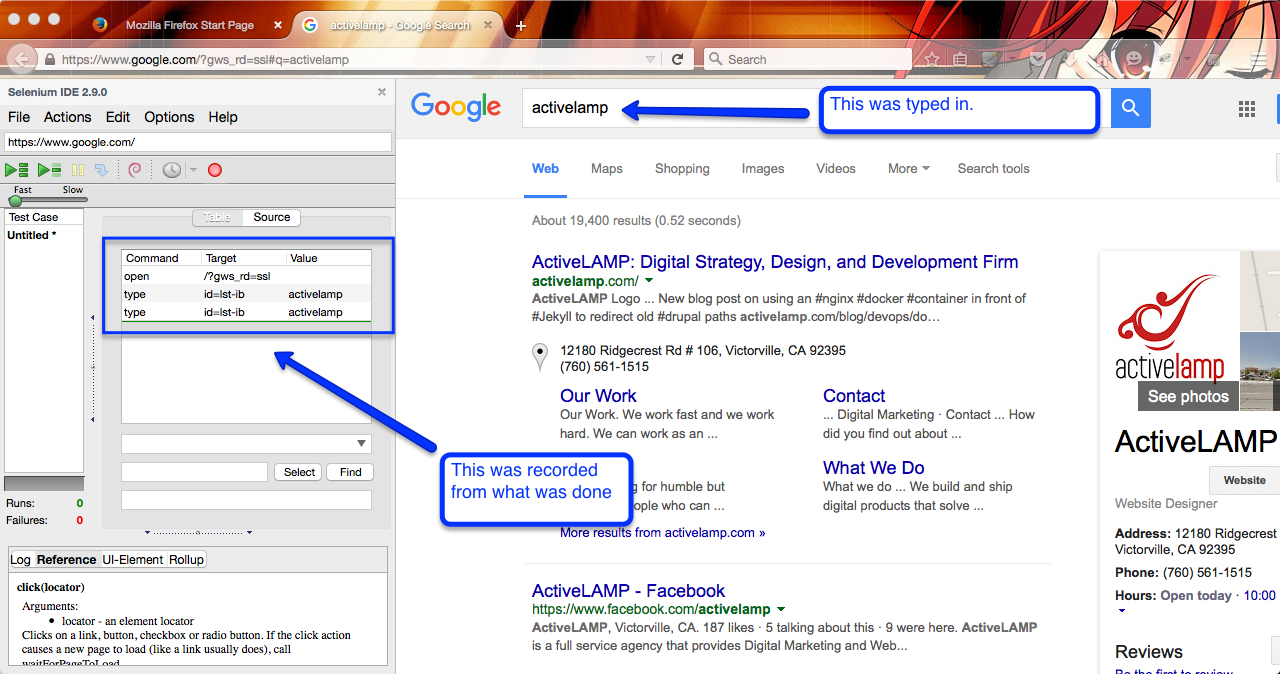
Task: Click the Find button next to Select
Action: pyautogui.click(x=350, y=472)
